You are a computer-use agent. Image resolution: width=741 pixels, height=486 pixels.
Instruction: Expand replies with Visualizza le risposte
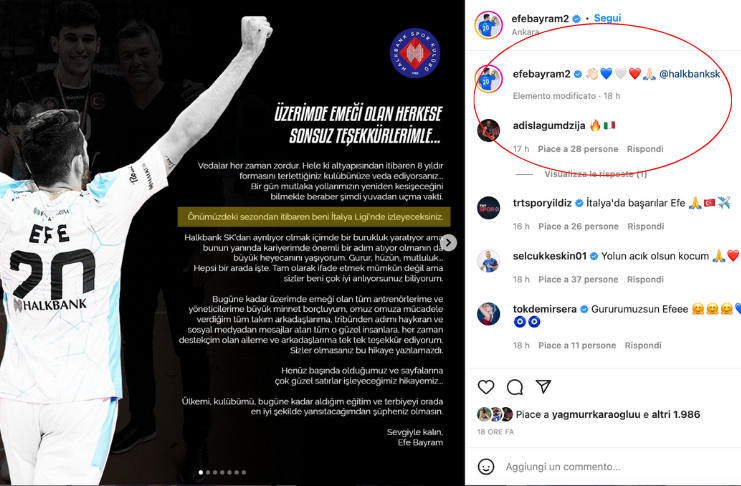[595, 174]
